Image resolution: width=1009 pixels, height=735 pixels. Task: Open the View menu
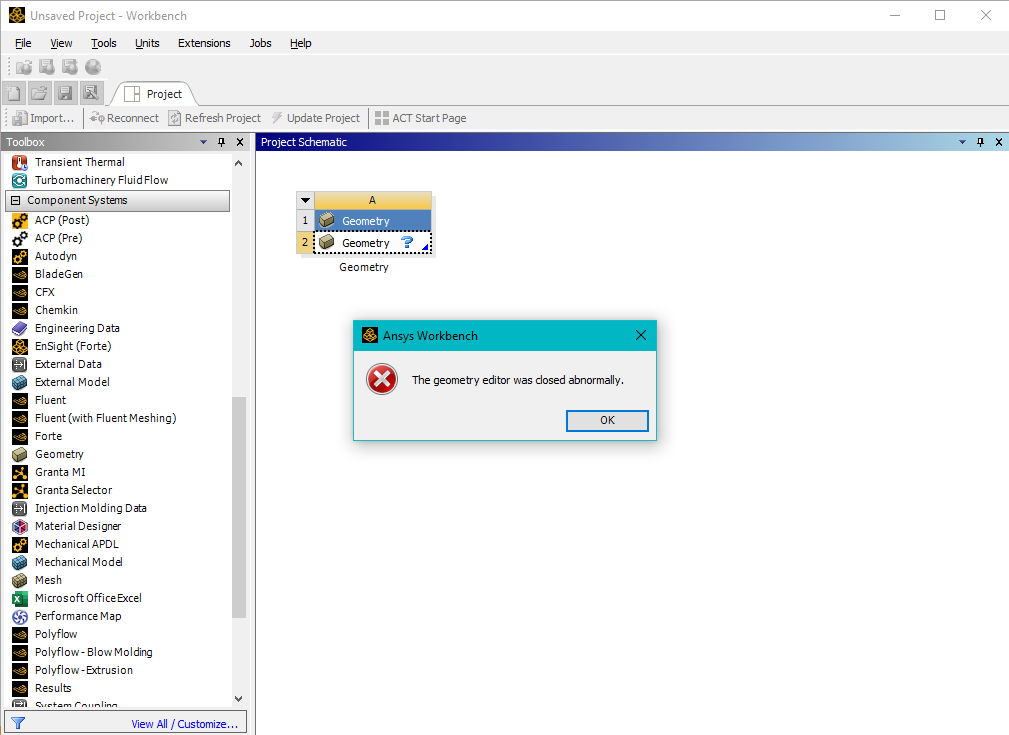coord(61,43)
